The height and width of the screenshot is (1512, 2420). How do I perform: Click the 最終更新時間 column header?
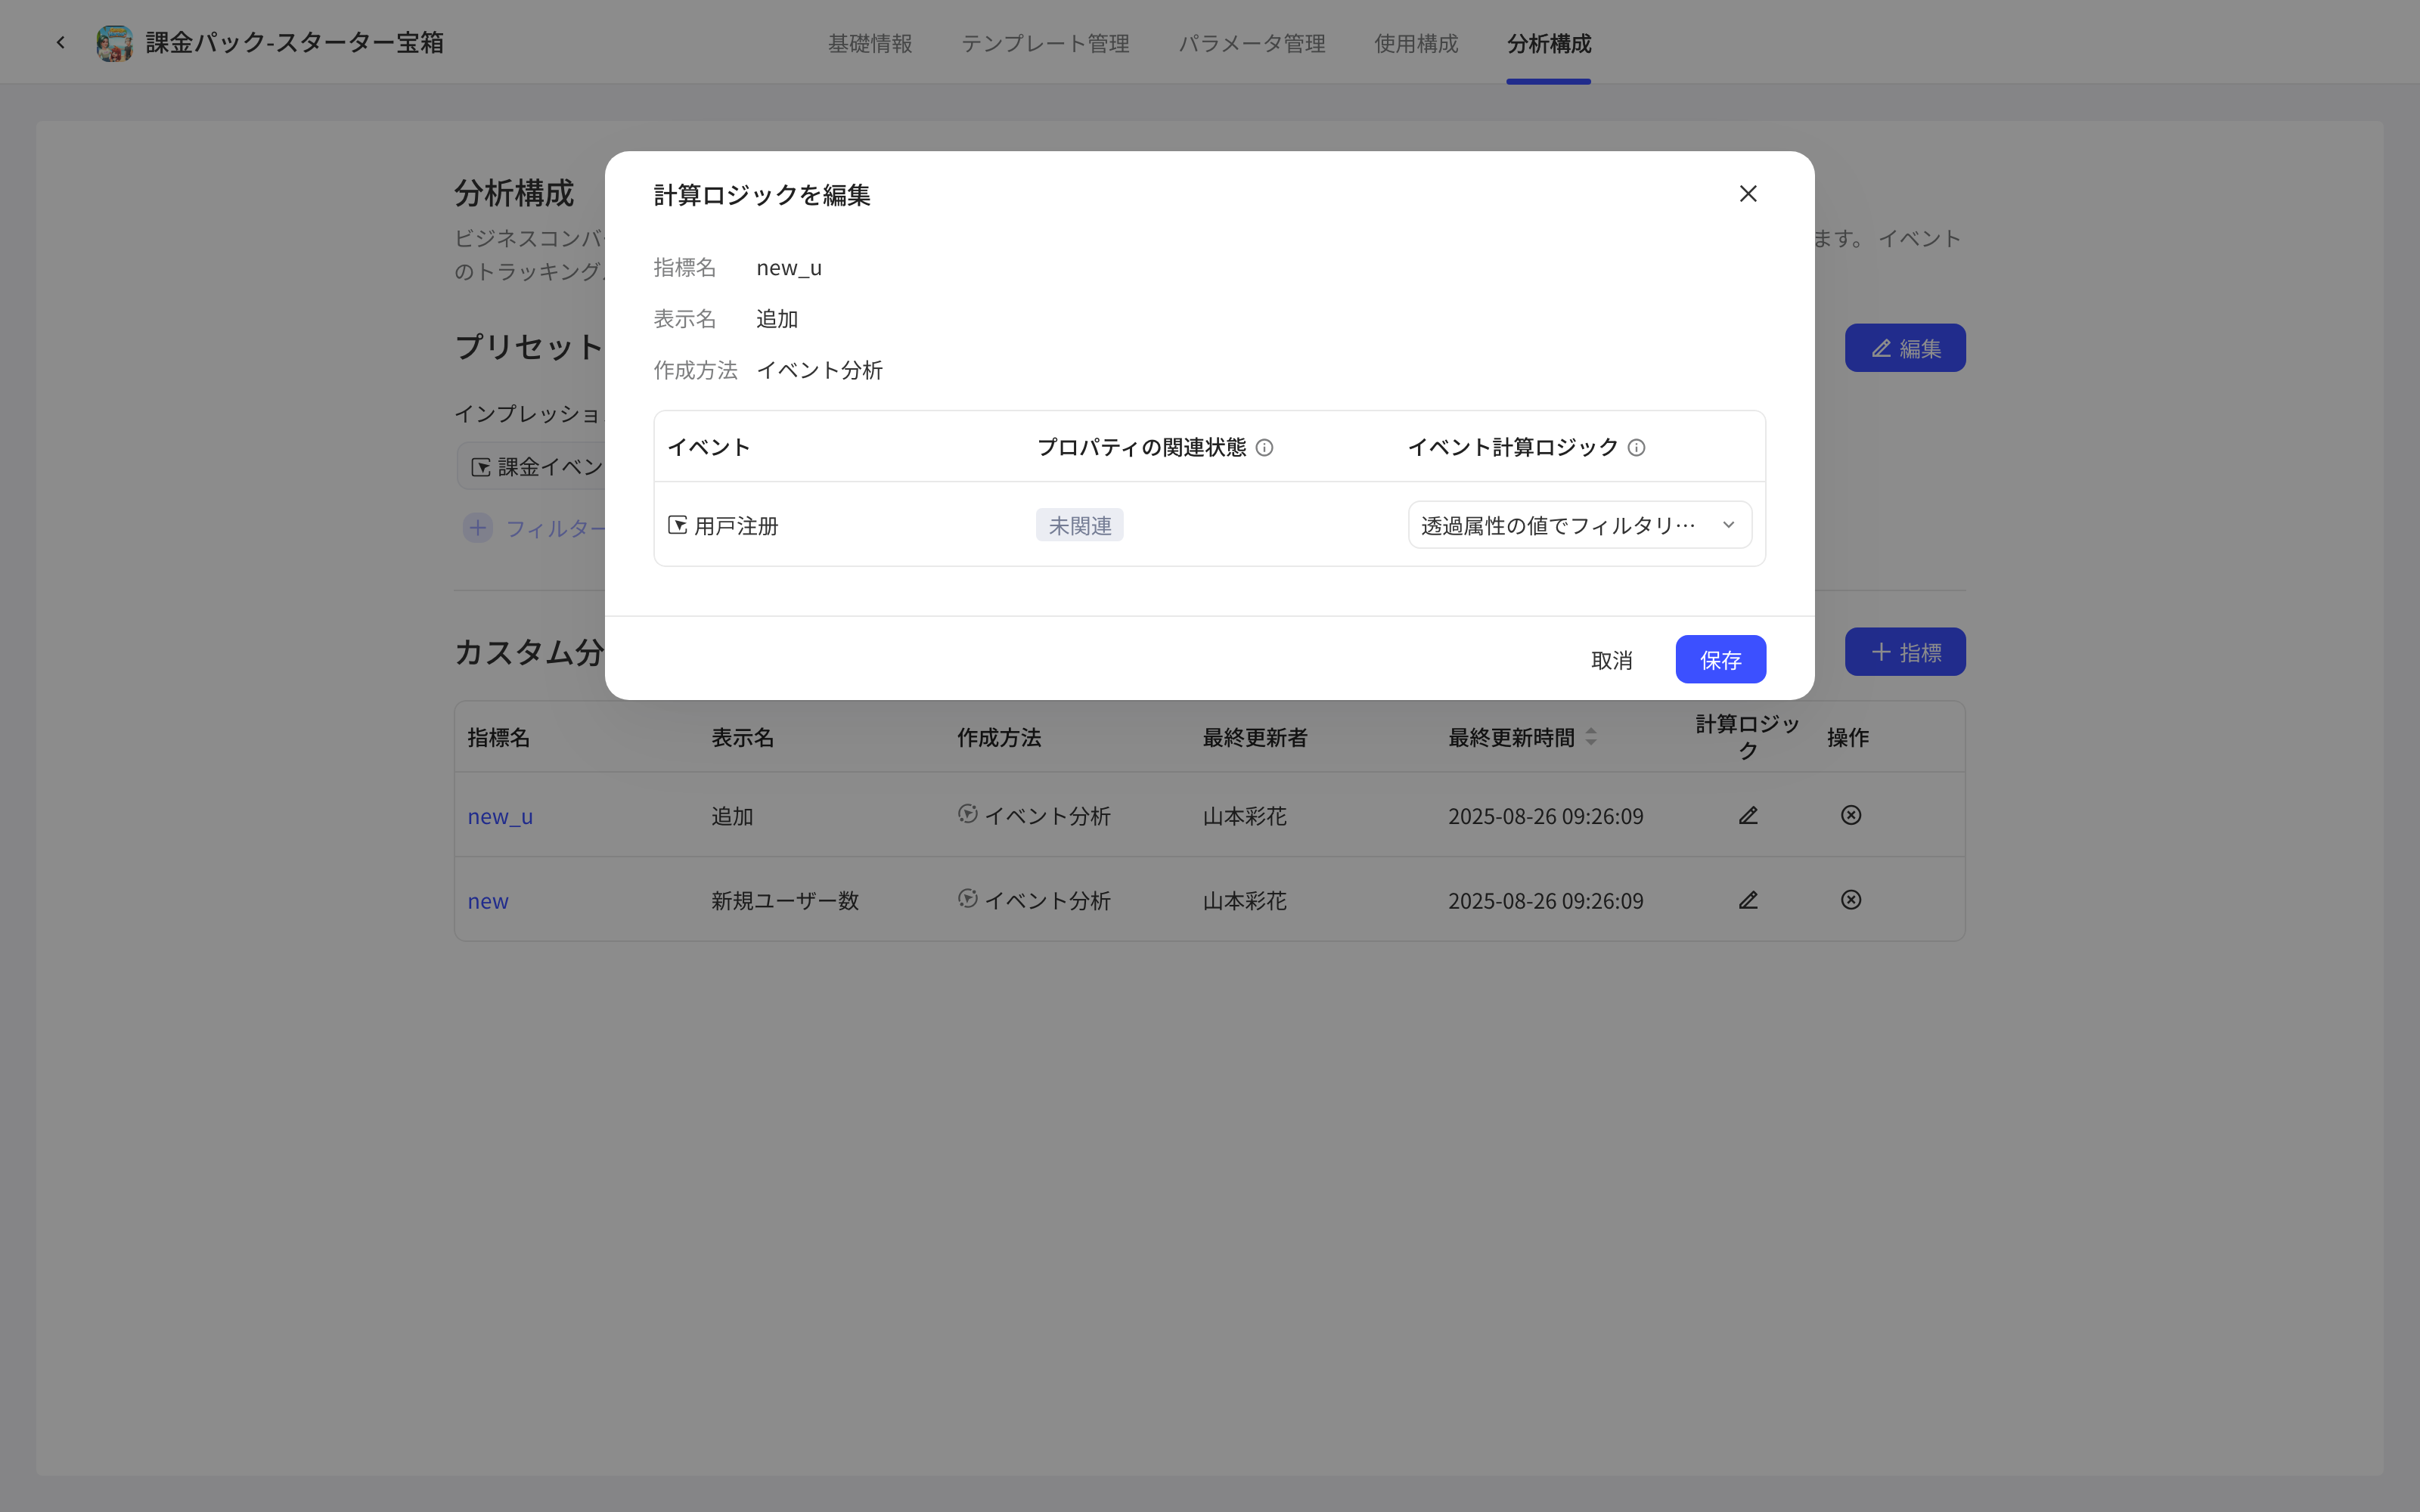click(1511, 738)
